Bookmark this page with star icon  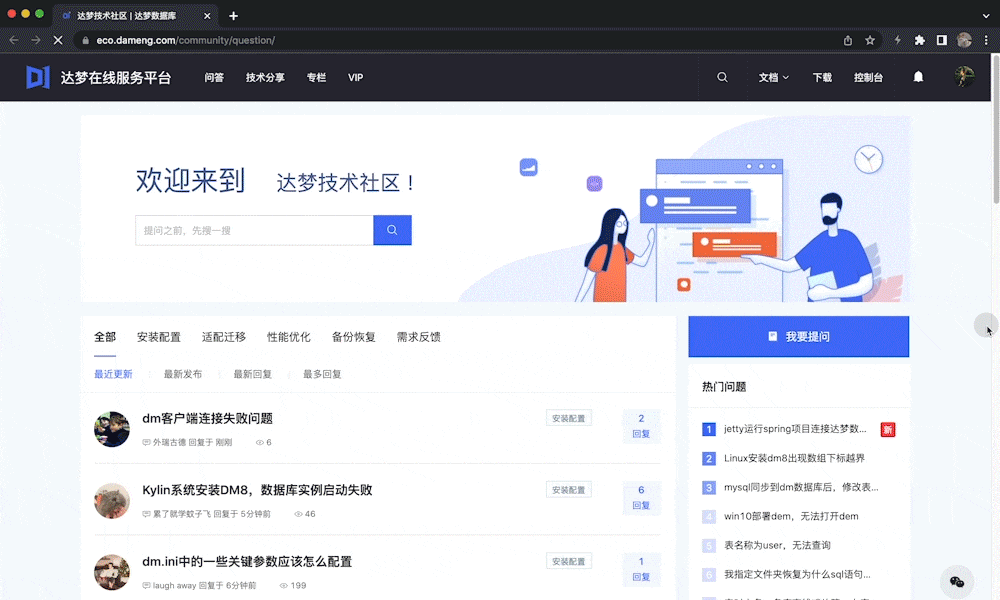click(870, 40)
